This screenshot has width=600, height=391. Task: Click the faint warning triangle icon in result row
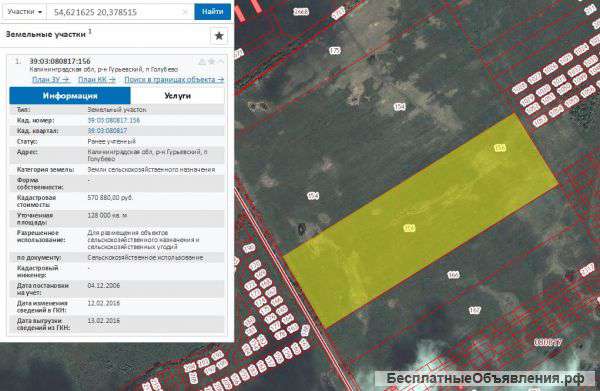(202, 62)
